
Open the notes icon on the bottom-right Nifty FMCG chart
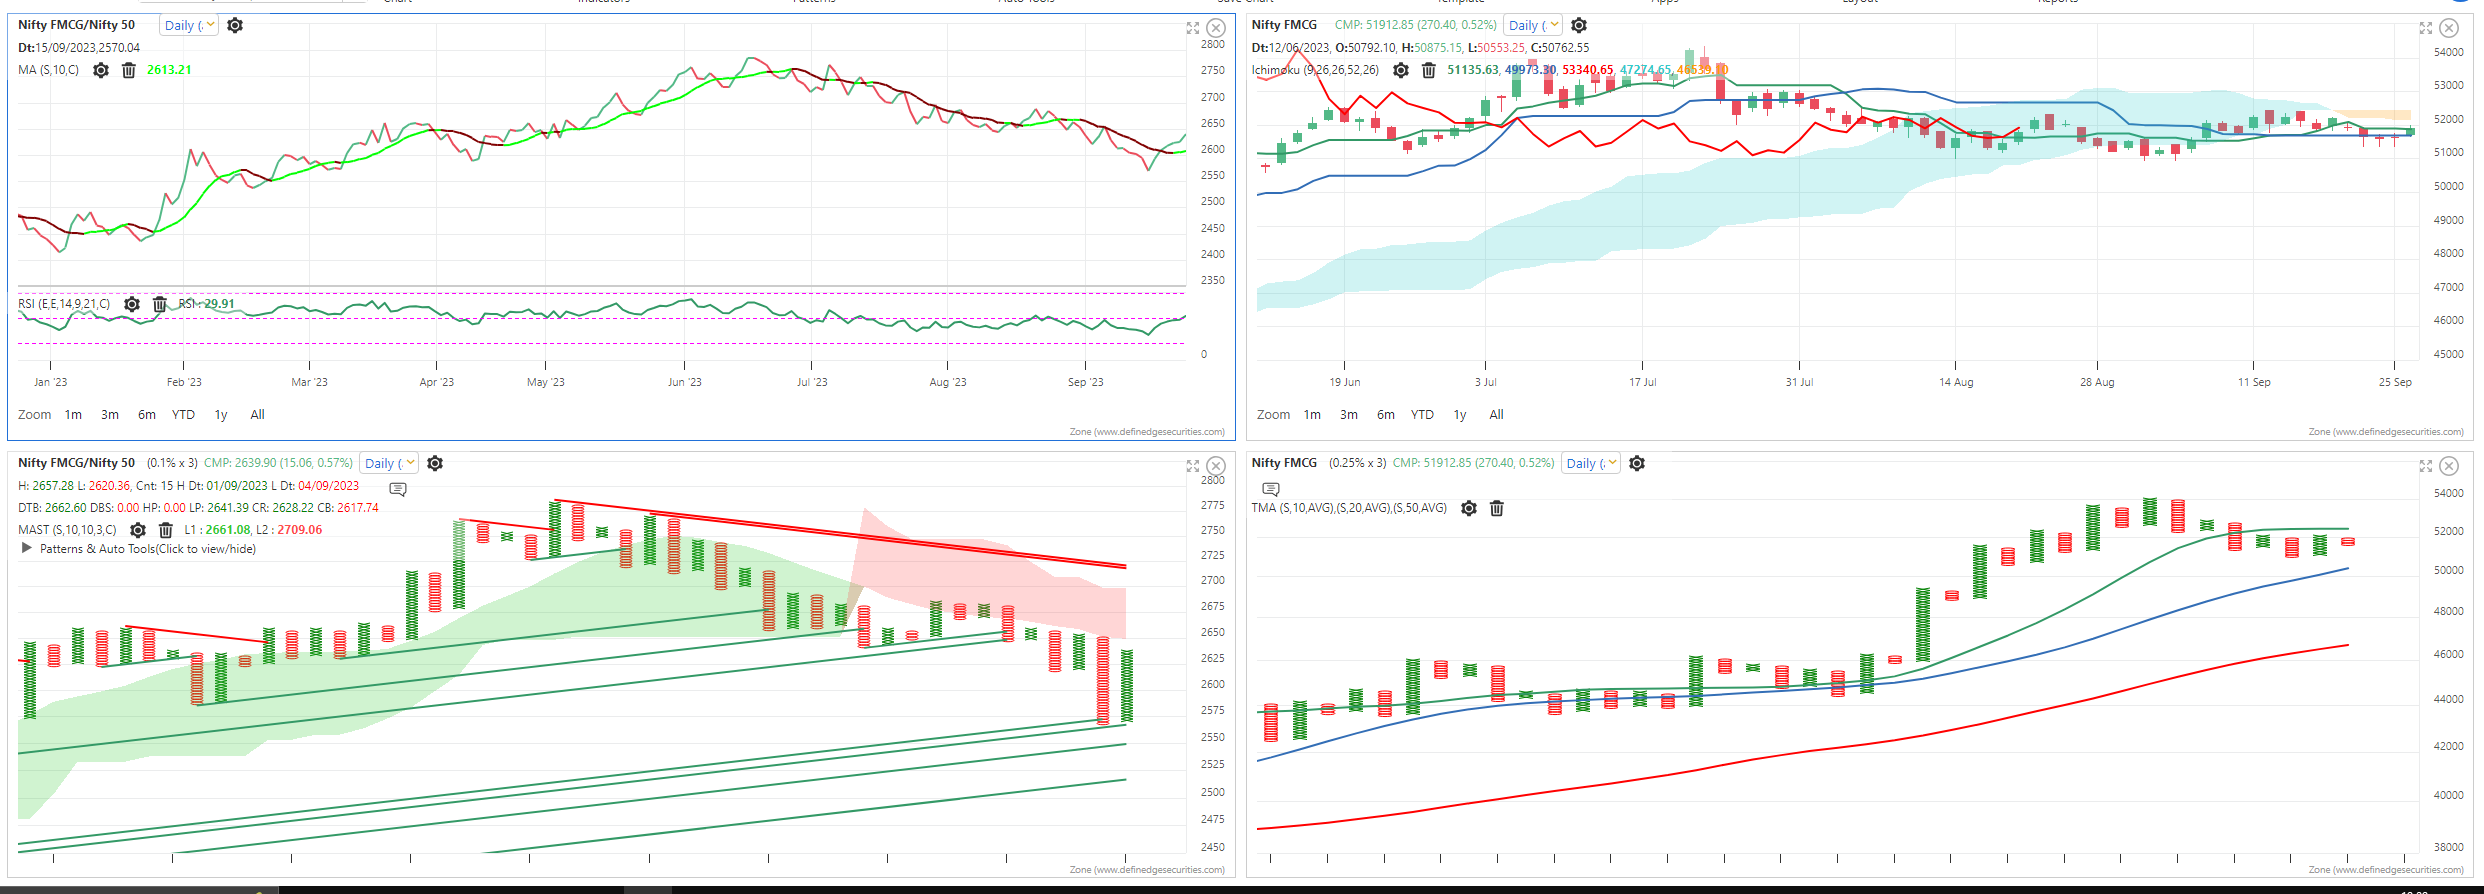pos(1271,489)
